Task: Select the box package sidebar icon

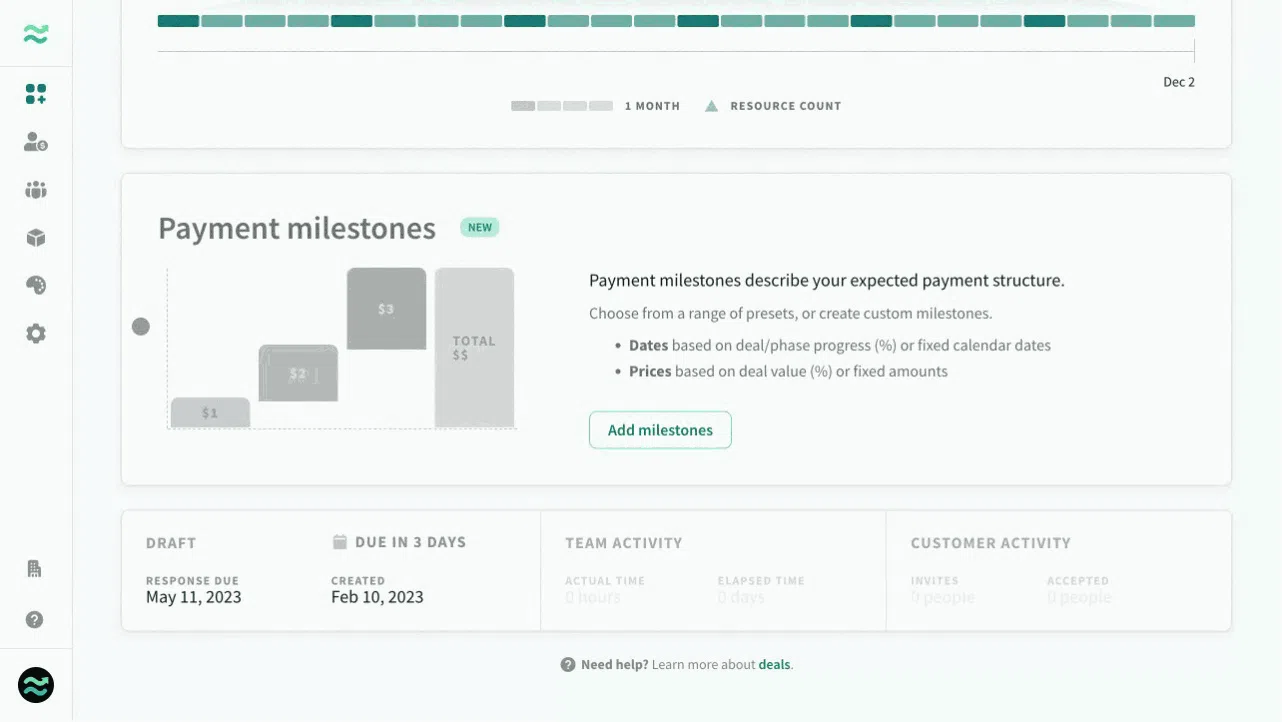Action: 36,238
